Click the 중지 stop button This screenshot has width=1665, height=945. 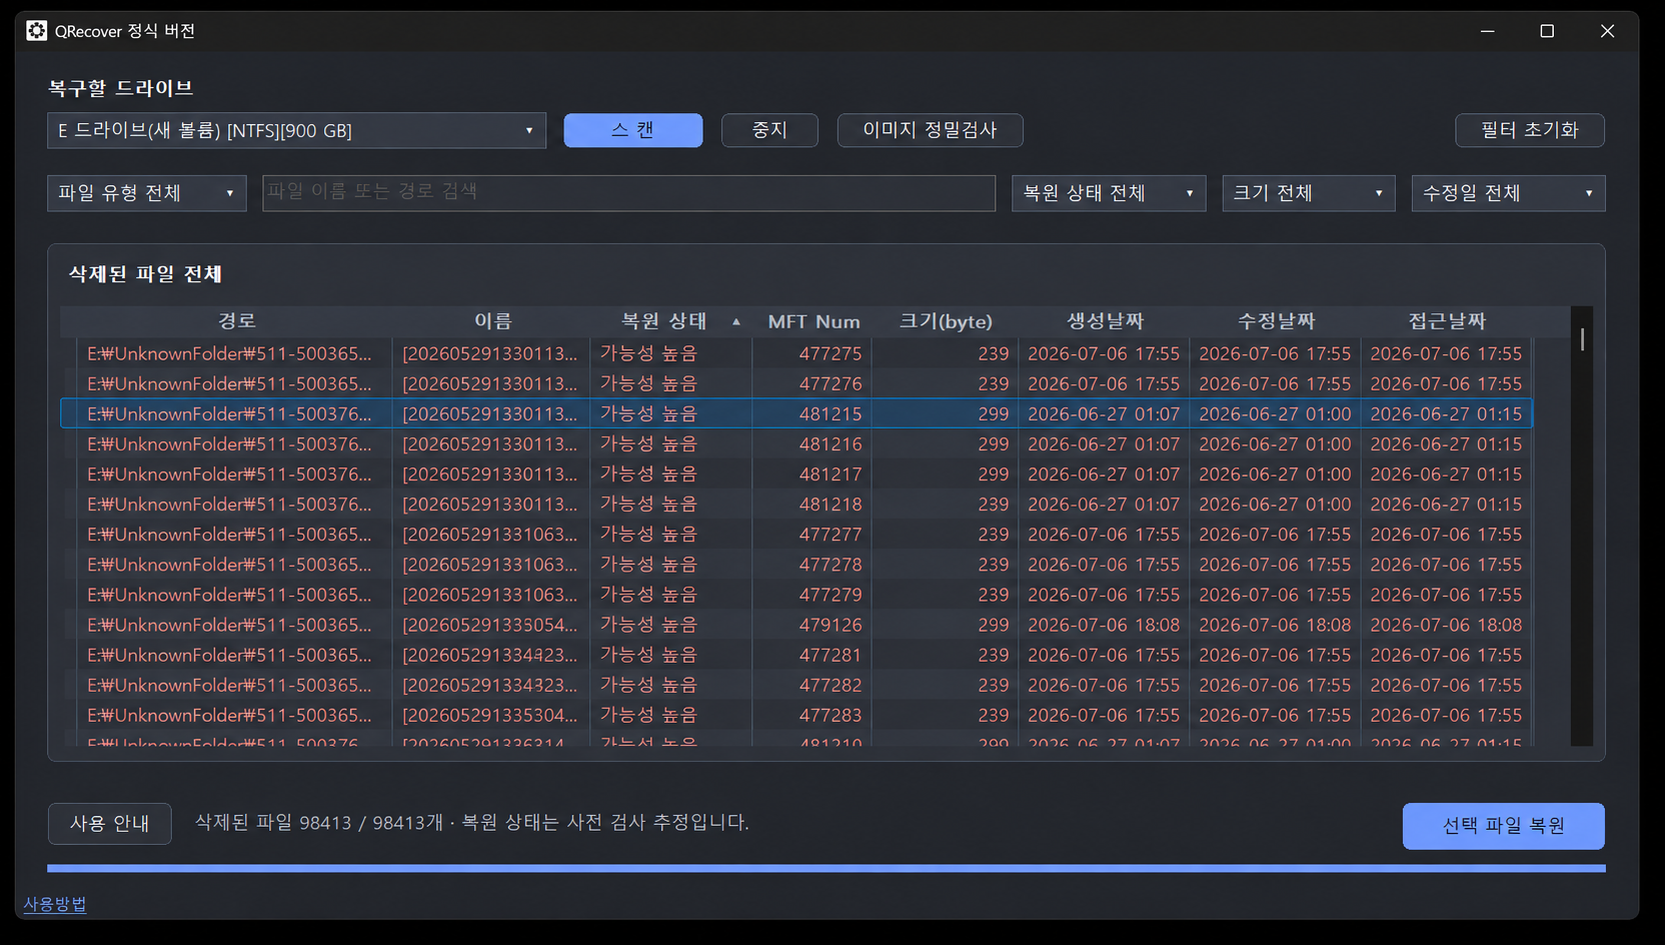(x=769, y=130)
